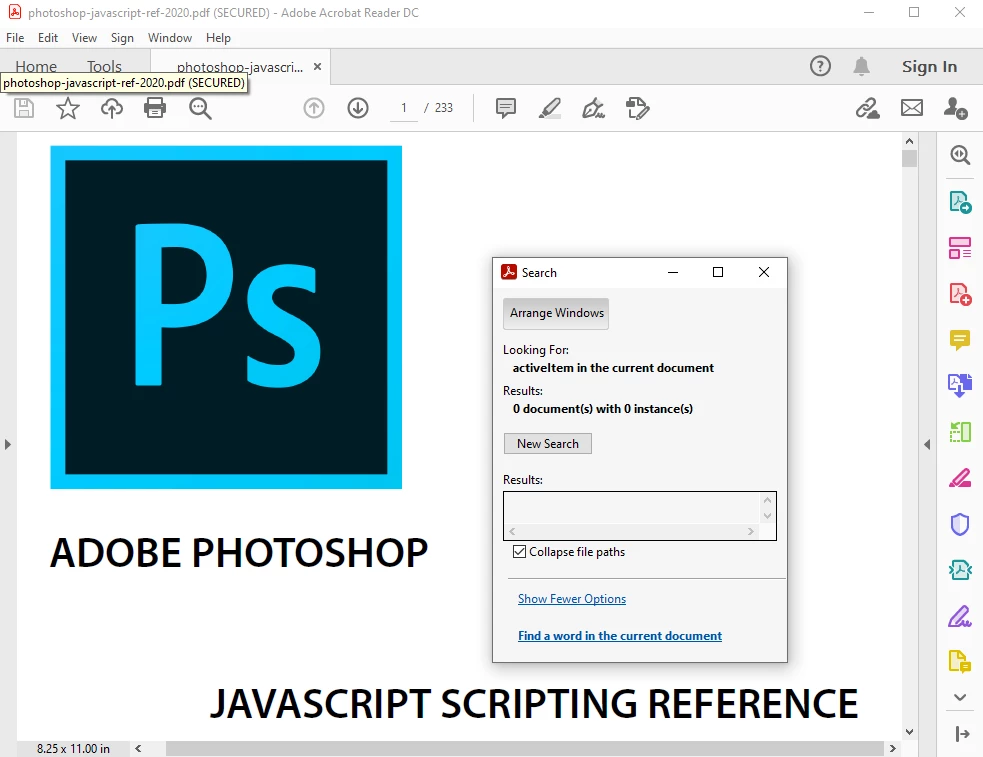Open the Sign menu
The image size is (983, 757).
click(x=122, y=38)
